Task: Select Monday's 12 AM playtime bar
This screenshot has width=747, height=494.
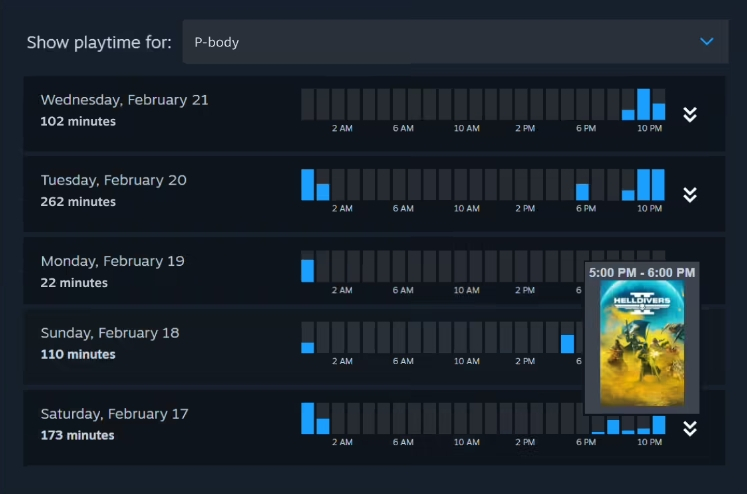Action: [x=307, y=270]
